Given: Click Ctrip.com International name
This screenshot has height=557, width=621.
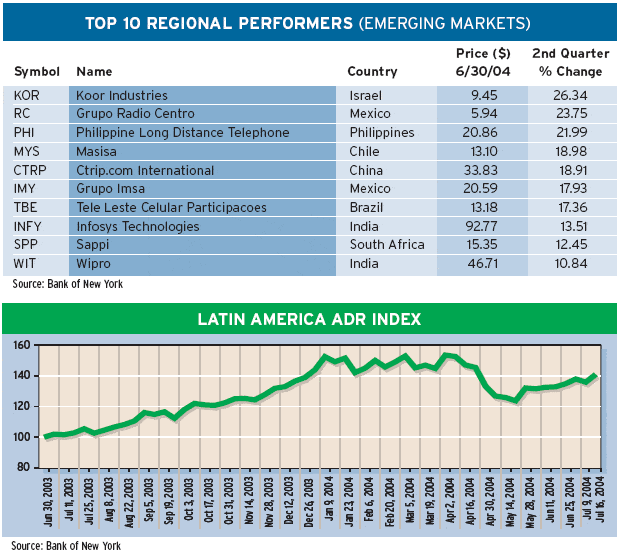Looking at the screenshot, I should pos(145,170).
